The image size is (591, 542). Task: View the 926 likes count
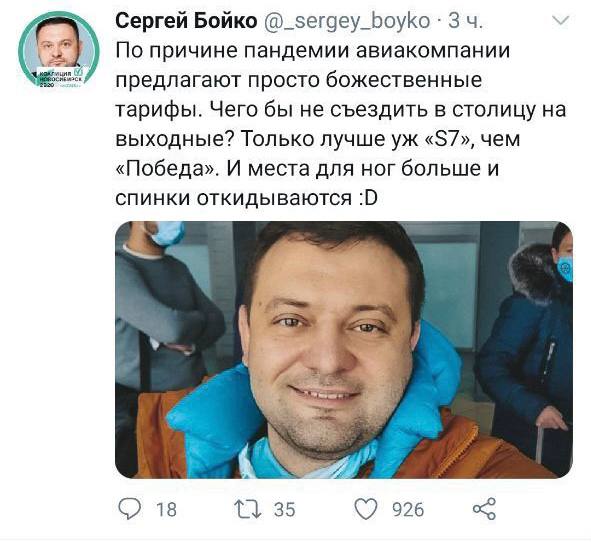pyautogui.click(x=408, y=510)
